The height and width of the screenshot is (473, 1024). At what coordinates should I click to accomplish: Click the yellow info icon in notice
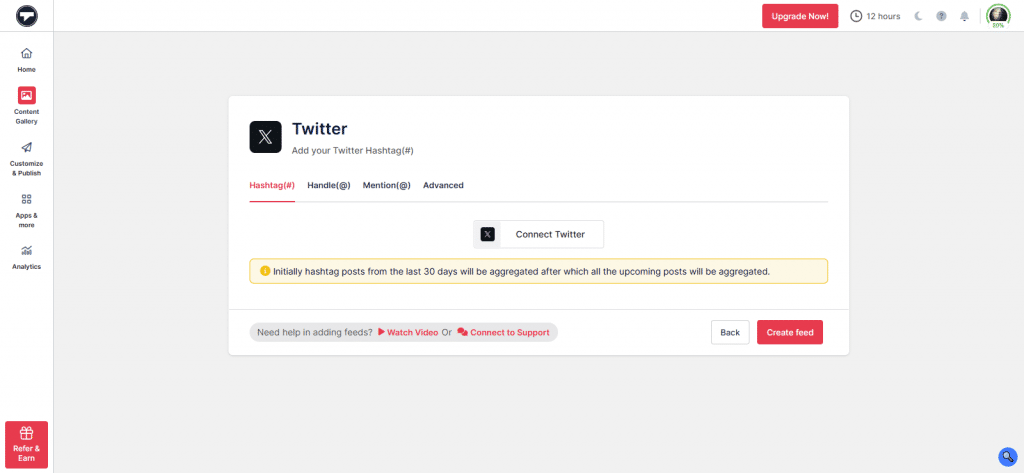pyautogui.click(x=265, y=270)
